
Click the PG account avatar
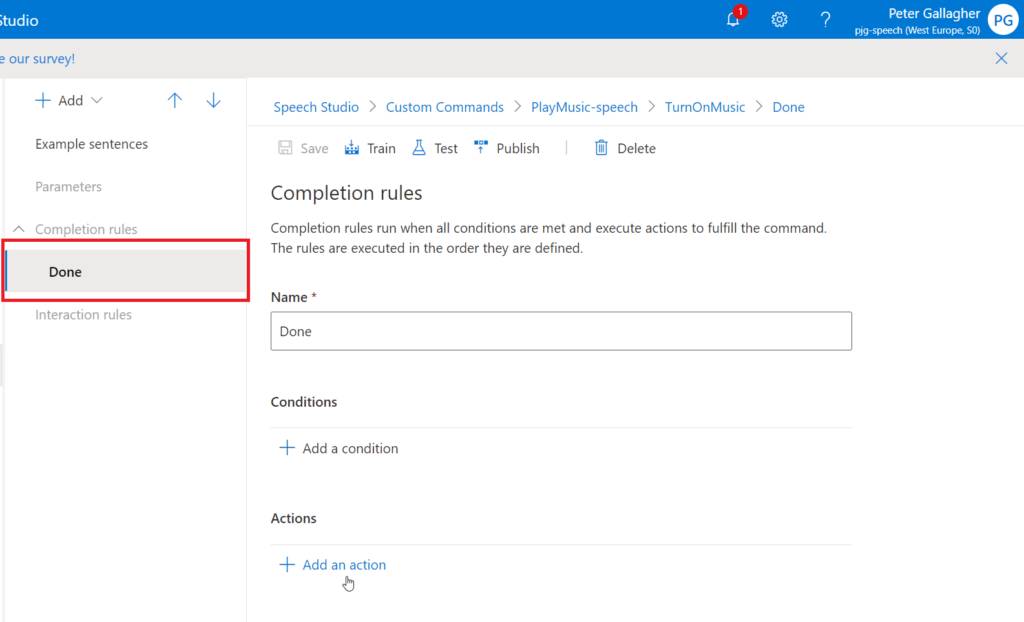tap(1003, 19)
